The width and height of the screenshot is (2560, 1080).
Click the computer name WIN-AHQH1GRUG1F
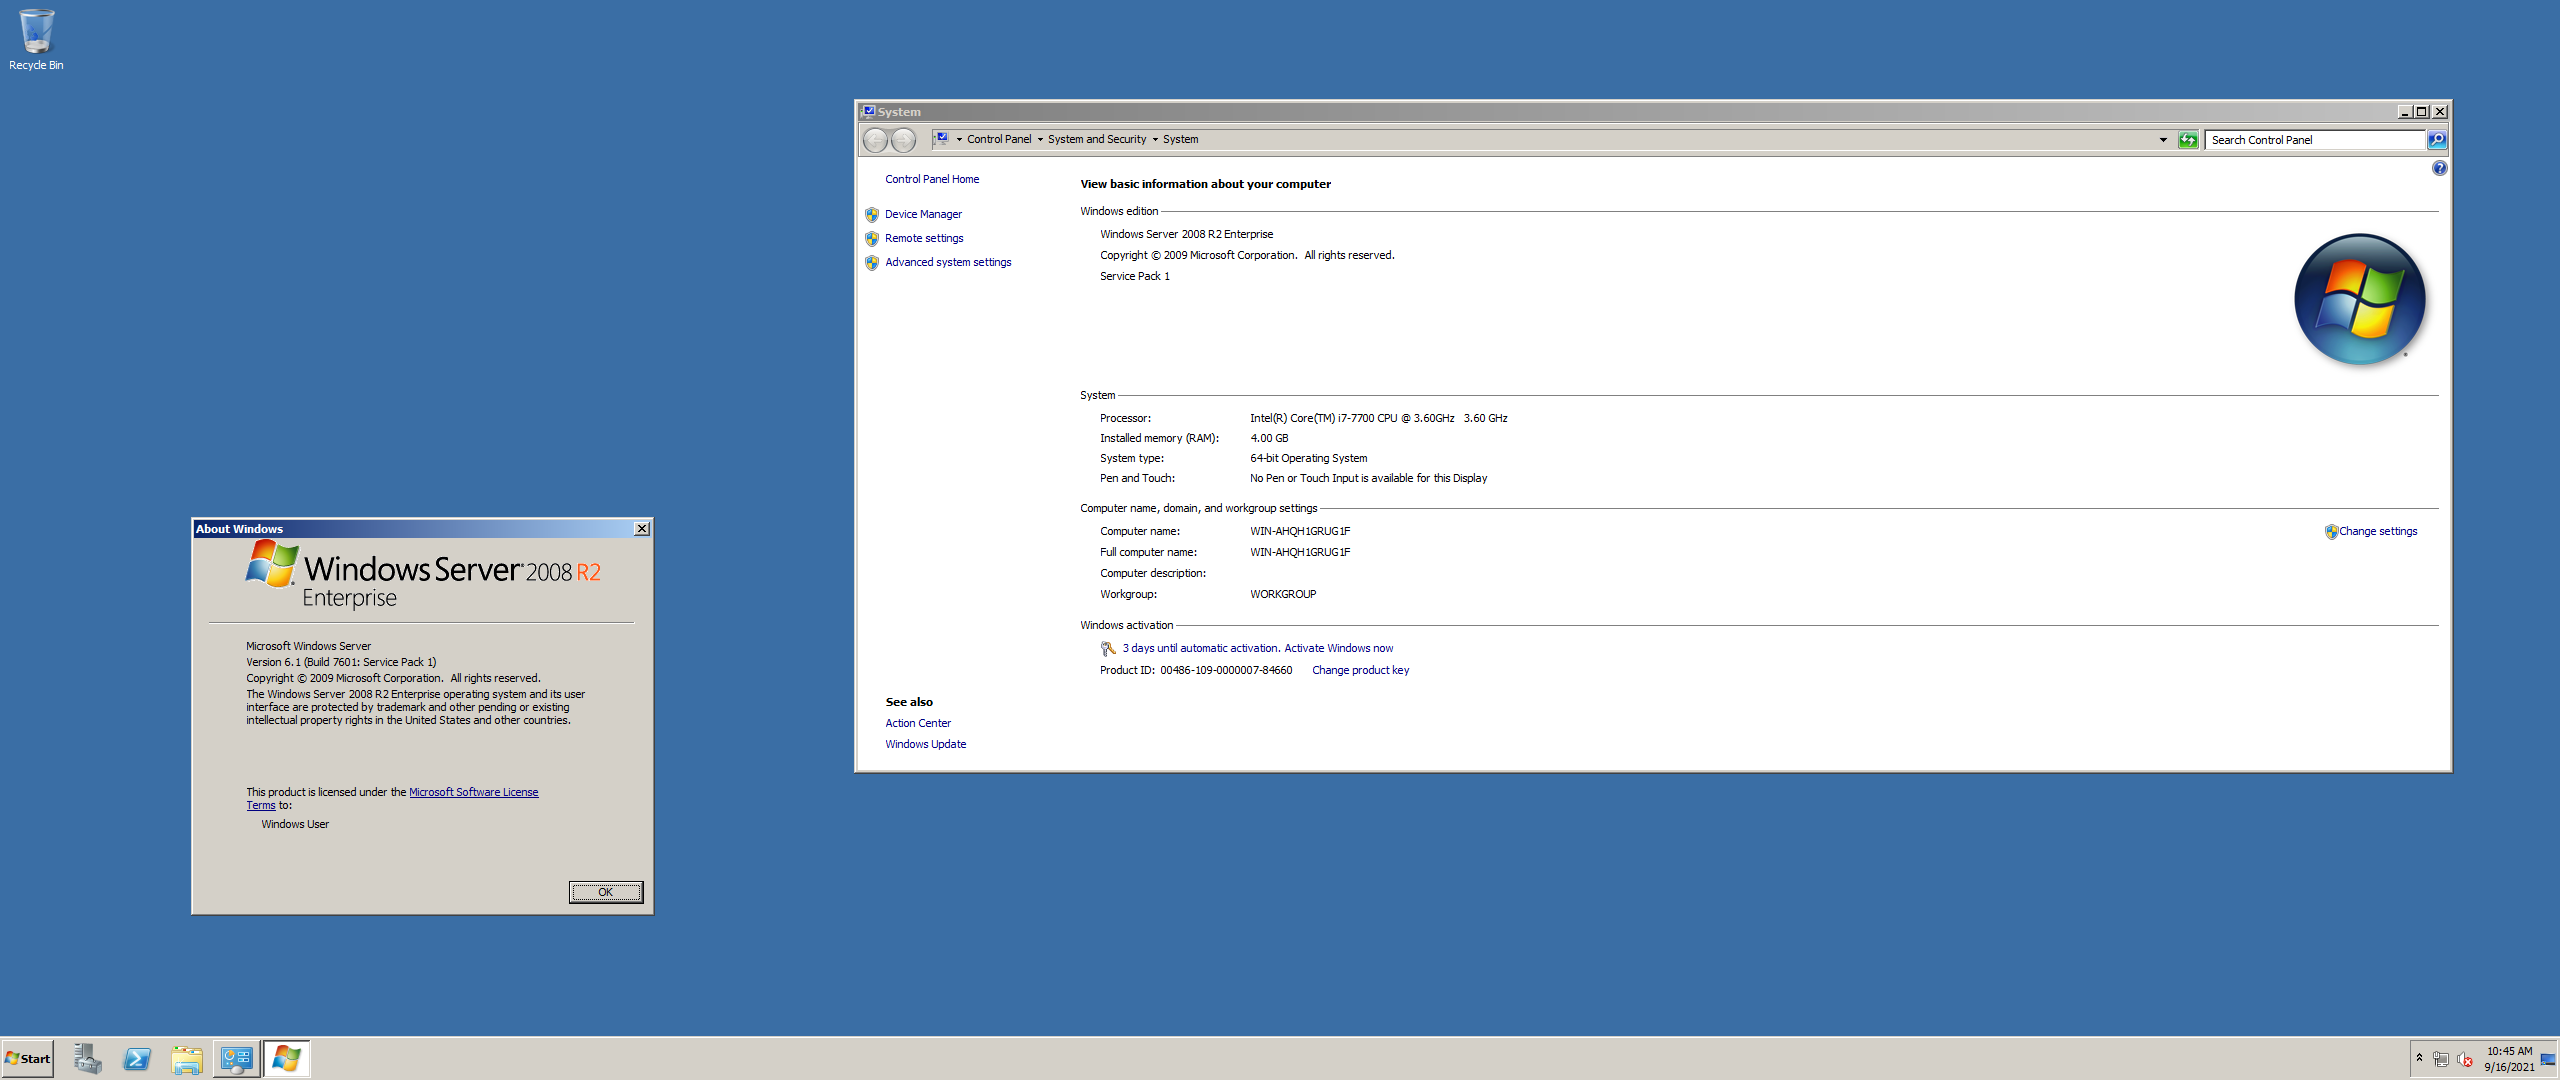point(1299,532)
